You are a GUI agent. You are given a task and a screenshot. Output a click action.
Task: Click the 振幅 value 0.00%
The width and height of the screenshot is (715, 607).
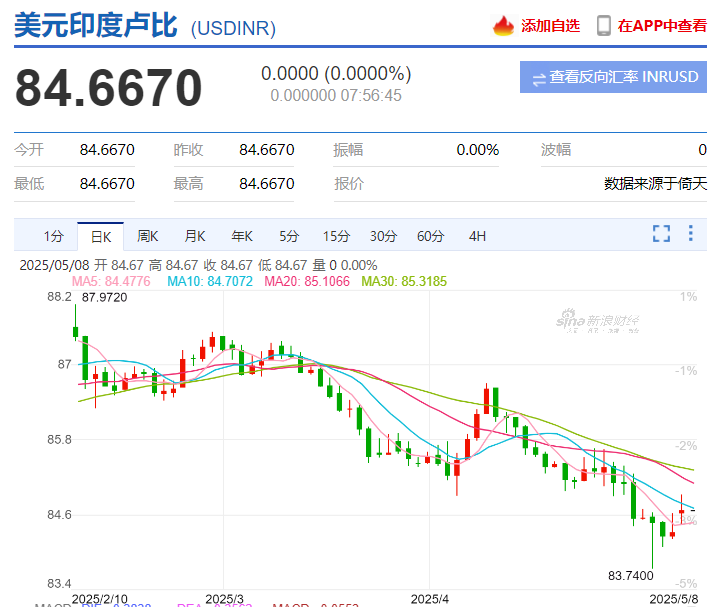[478, 150]
